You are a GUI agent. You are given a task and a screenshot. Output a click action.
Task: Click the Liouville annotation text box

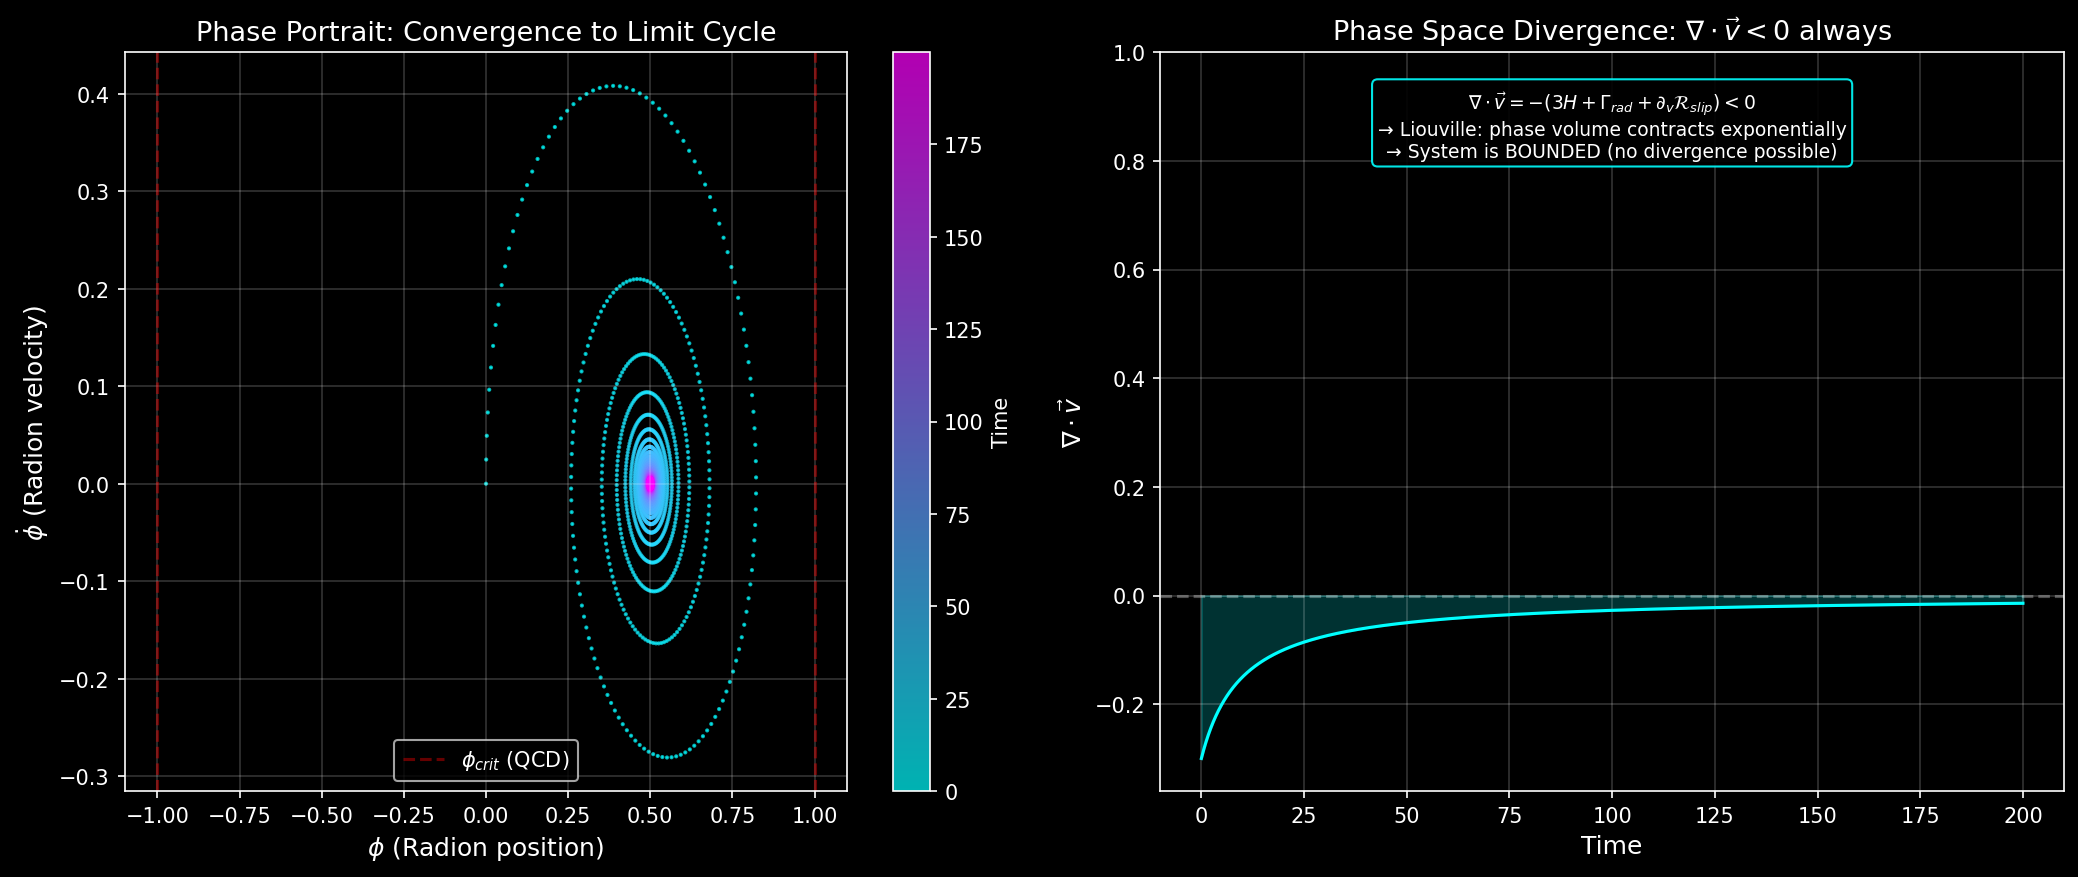[1611, 124]
